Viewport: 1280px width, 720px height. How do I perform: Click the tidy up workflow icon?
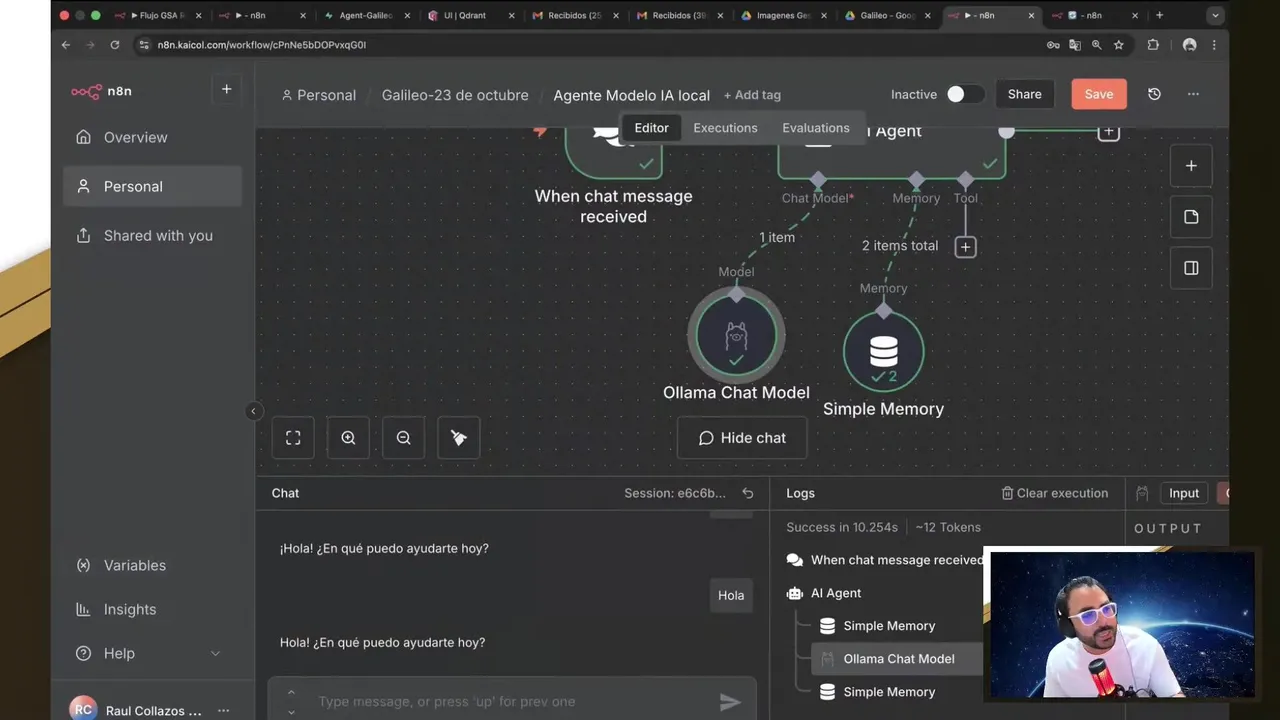(x=459, y=438)
